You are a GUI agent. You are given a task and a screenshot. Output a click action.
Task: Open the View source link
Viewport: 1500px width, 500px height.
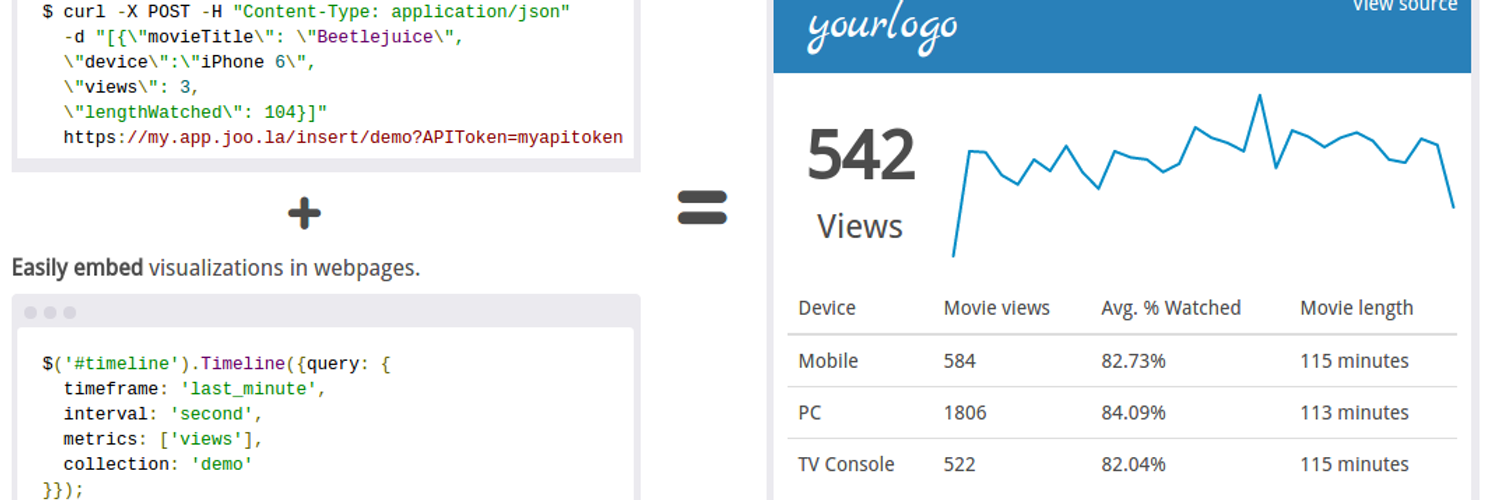point(1404,6)
